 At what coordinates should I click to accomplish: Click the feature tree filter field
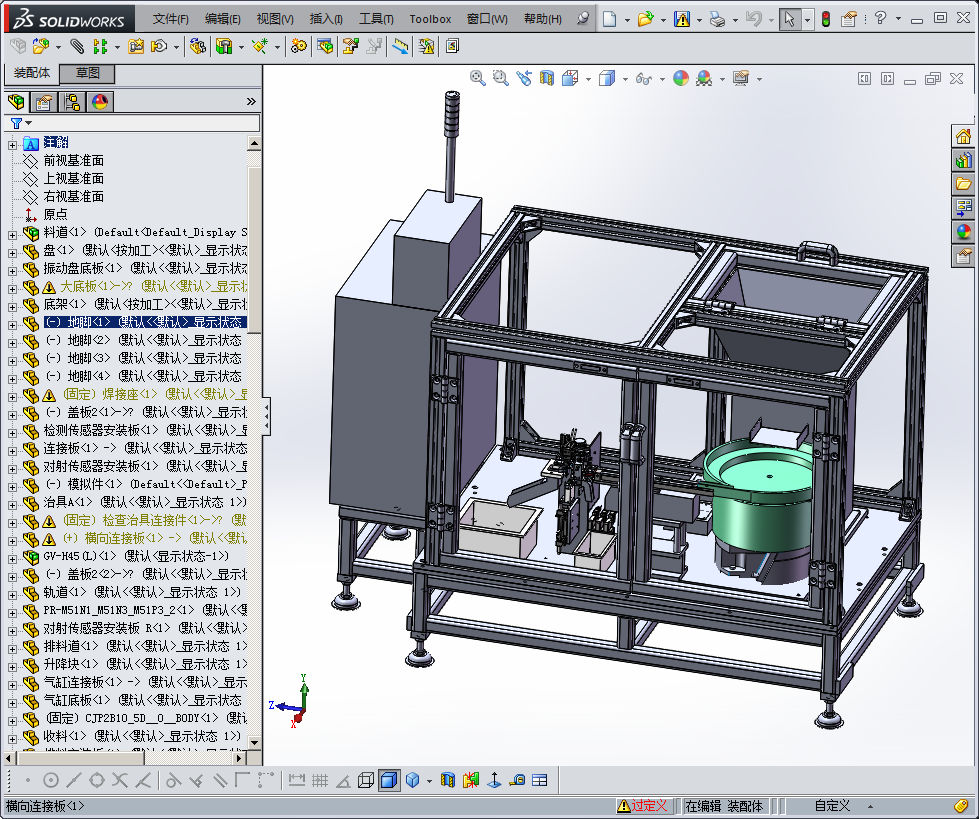point(140,123)
